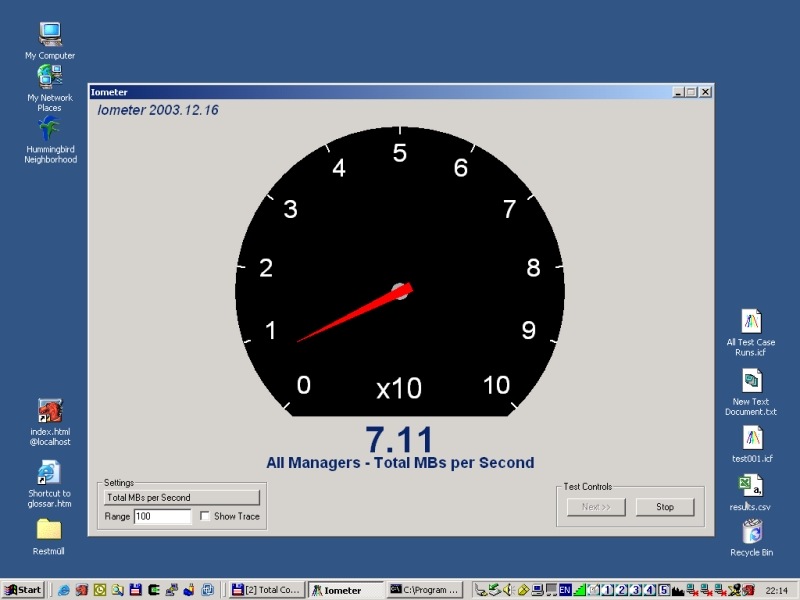Launch Hummingbird Neighborhood shortcut
The height and width of the screenshot is (600, 800).
(x=50, y=128)
